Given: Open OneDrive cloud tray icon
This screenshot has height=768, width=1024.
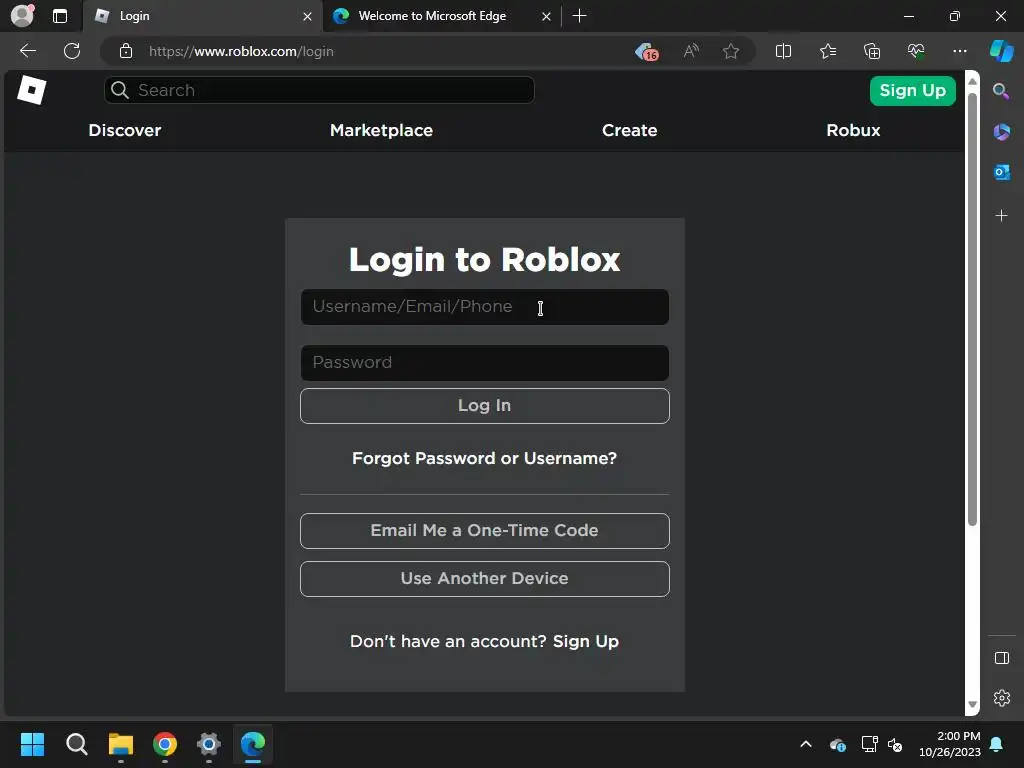Looking at the screenshot, I should [837, 744].
